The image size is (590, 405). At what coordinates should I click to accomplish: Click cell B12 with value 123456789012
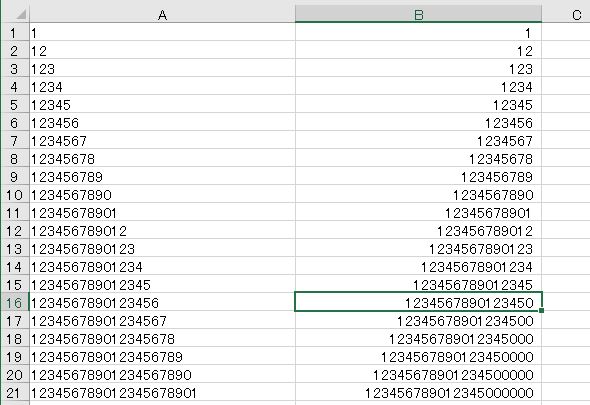point(418,231)
